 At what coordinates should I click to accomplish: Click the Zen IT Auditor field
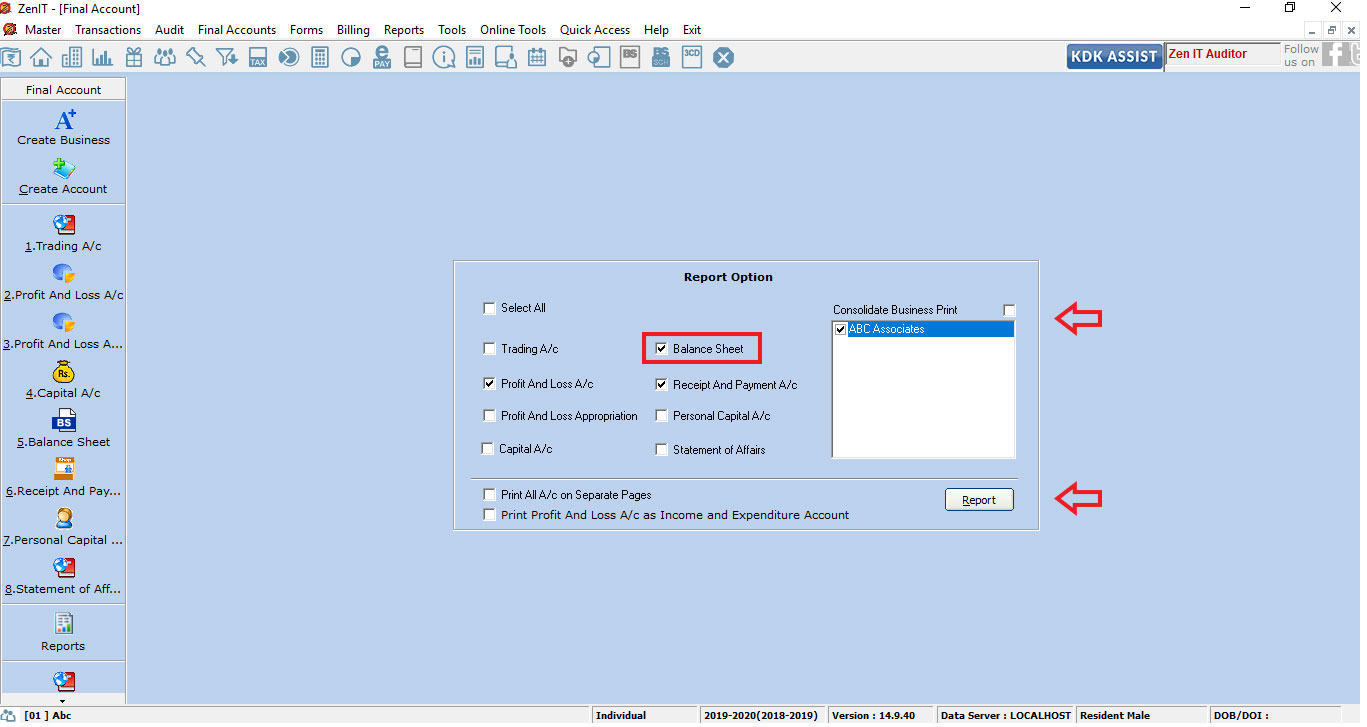click(1222, 55)
